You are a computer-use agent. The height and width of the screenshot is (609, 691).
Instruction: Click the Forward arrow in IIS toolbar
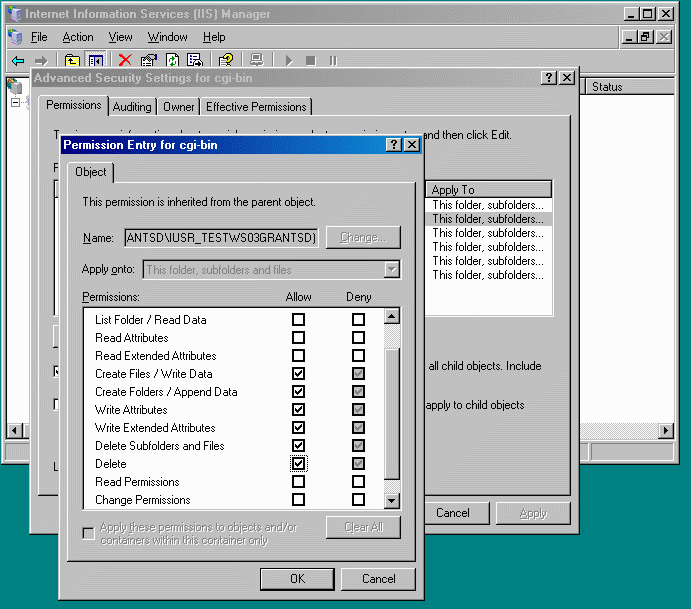pos(41,60)
